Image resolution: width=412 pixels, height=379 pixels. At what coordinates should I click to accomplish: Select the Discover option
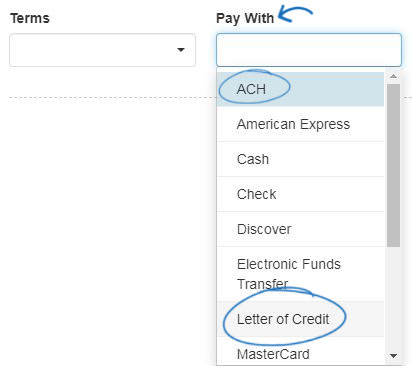click(x=300, y=229)
